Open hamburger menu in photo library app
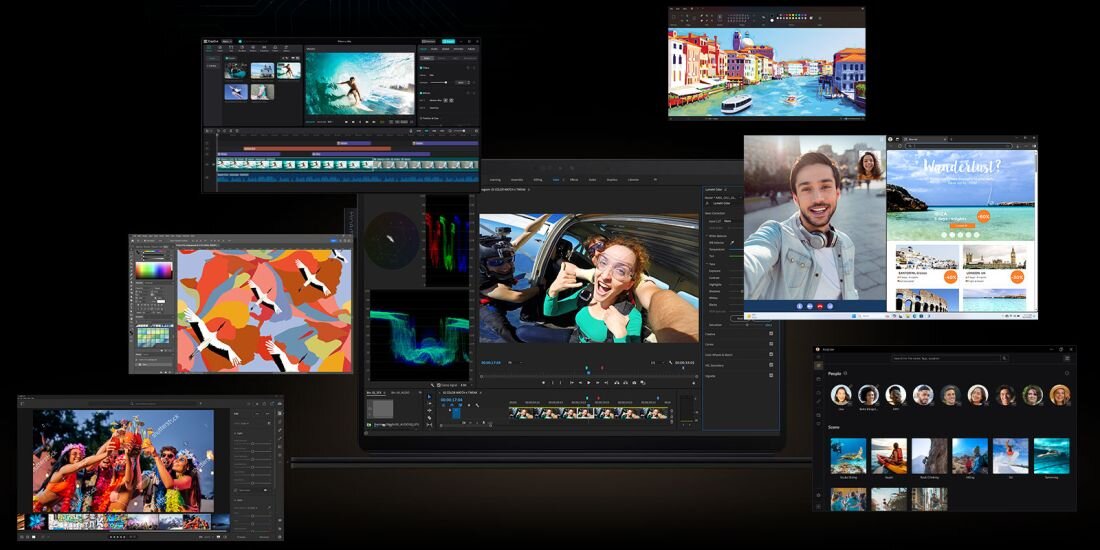1100x550 pixels. click(1067, 358)
